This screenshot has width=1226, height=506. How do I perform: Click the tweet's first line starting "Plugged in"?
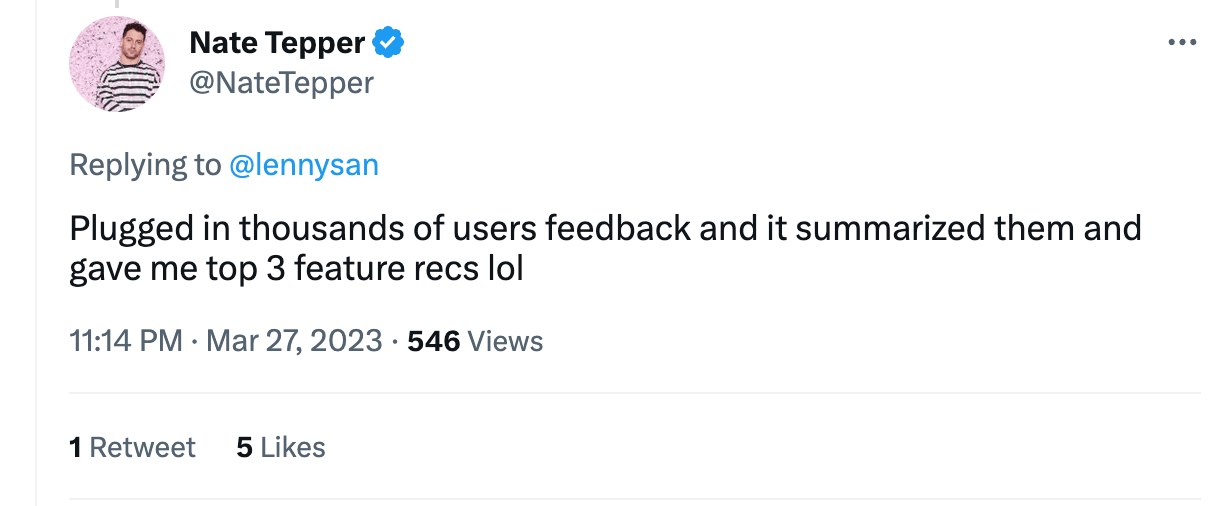(x=605, y=228)
